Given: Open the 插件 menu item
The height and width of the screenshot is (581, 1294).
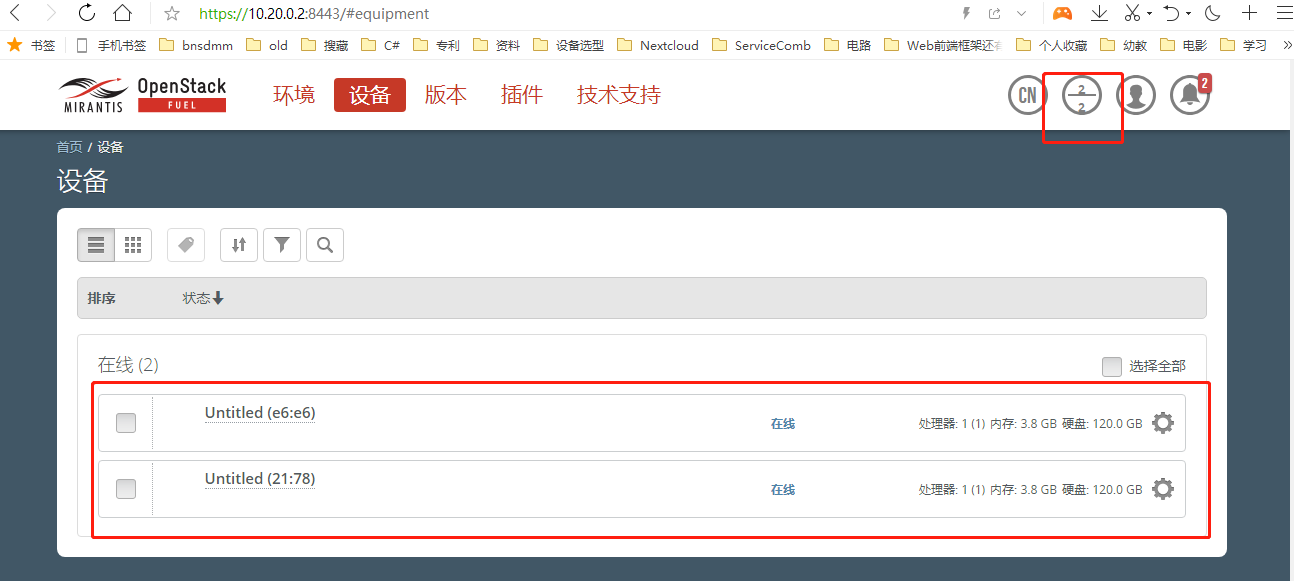Looking at the screenshot, I should [x=521, y=95].
